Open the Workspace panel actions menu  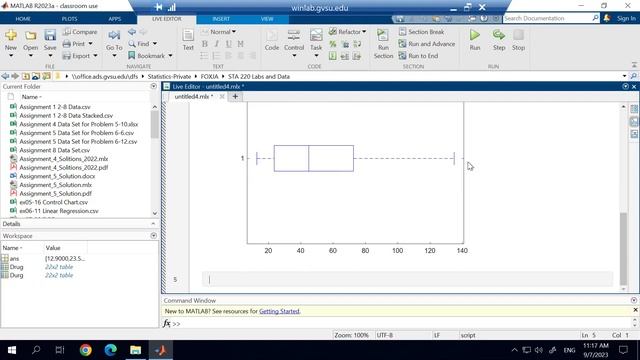(153, 236)
